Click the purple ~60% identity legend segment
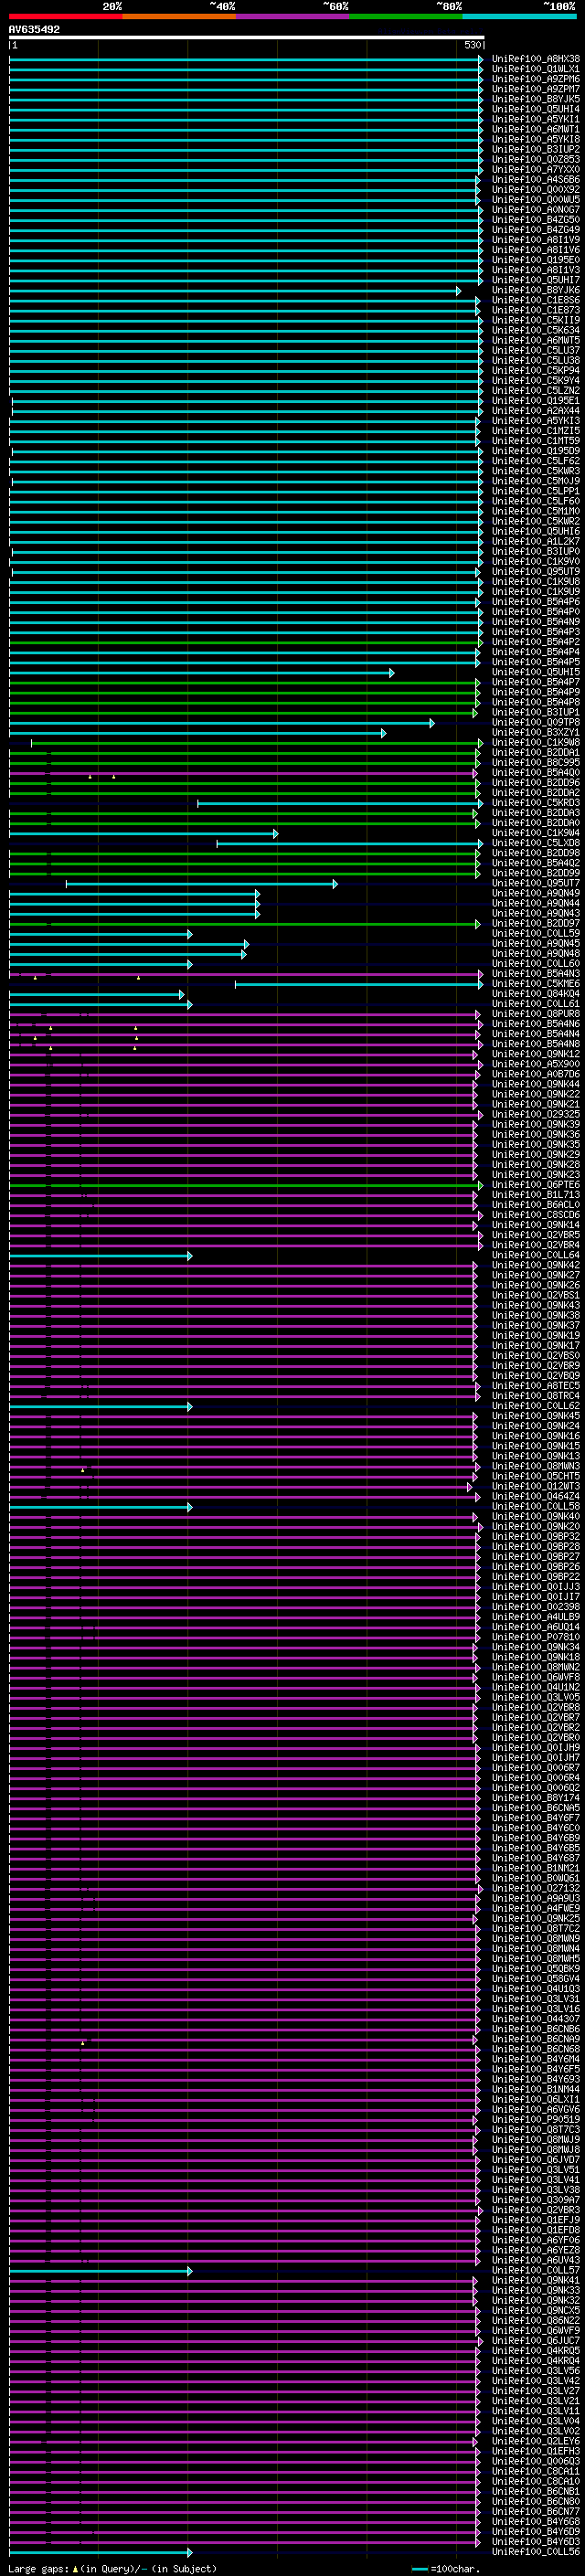This screenshot has height=2576, width=585. click(x=293, y=16)
